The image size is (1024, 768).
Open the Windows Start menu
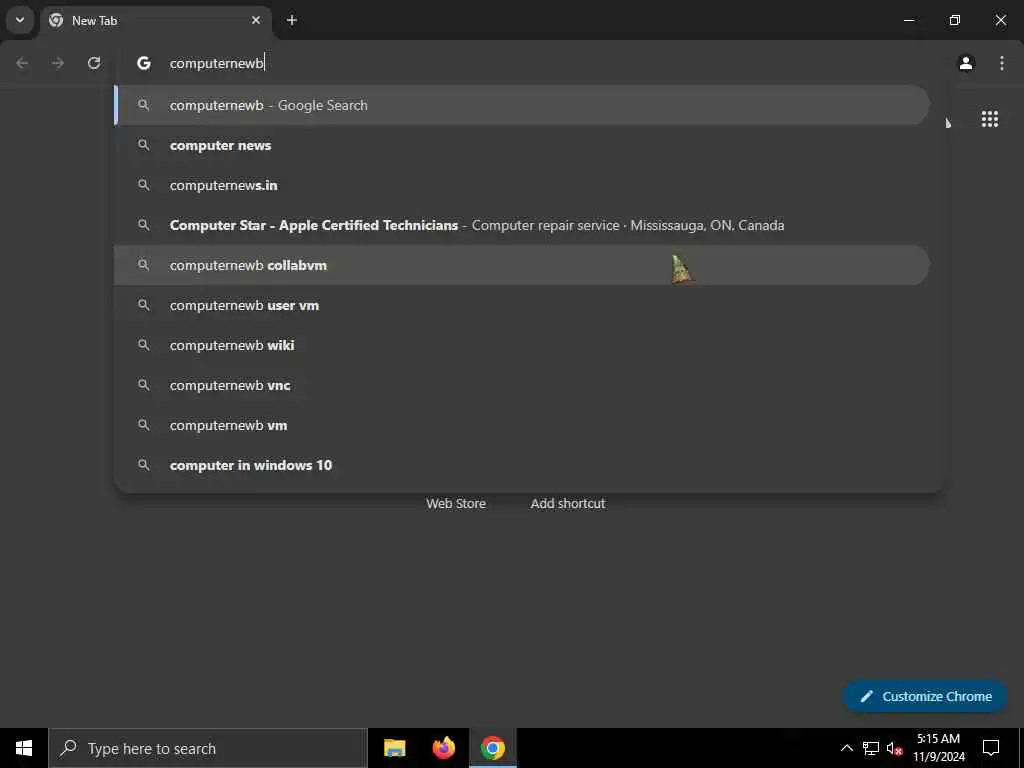pos(24,748)
